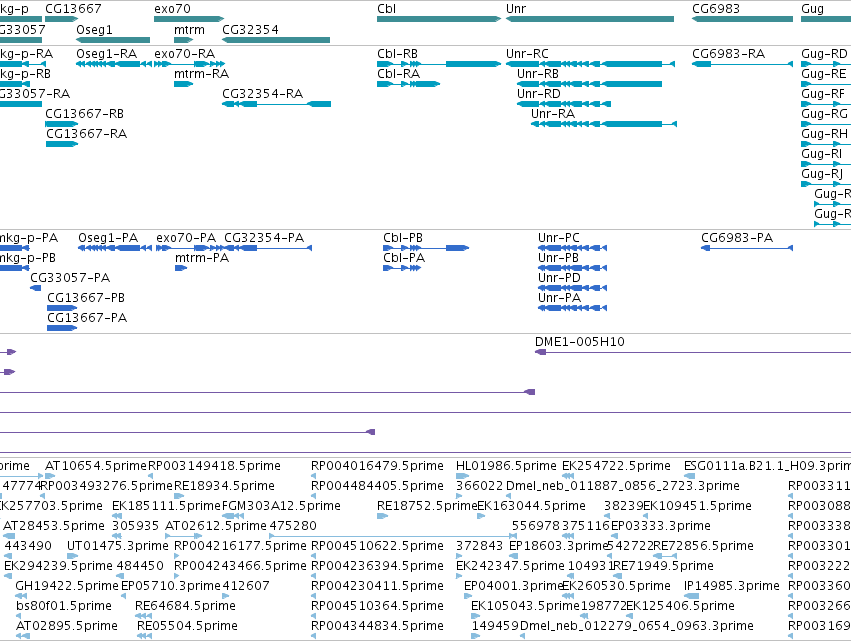Select the EK254722.5prime EST label

616,466
